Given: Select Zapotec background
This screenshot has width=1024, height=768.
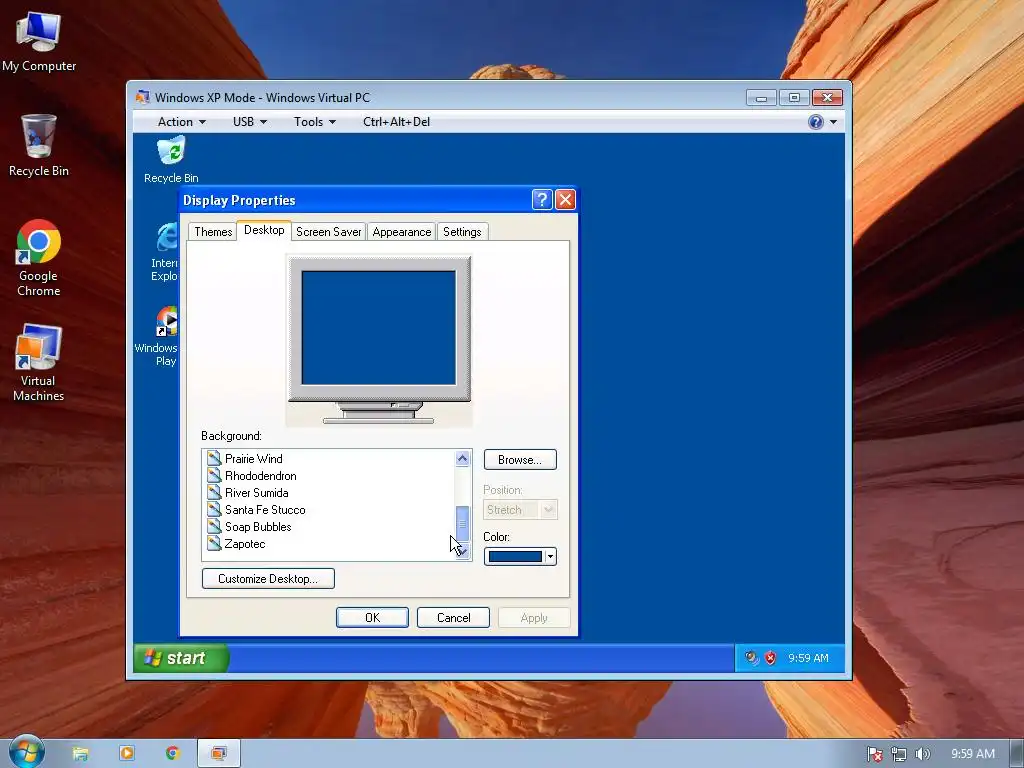Looking at the screenshot, I should [x=236, y=543].
